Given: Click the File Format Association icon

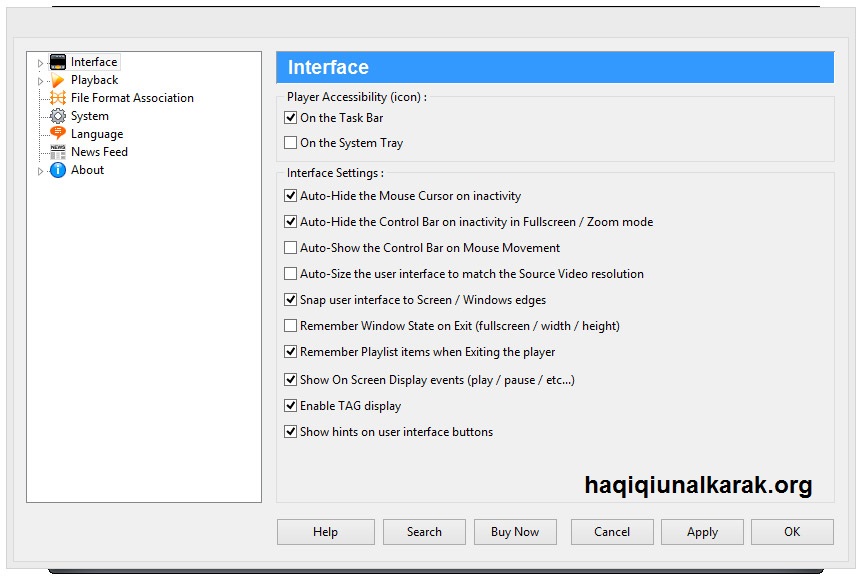Looking at the screenshot, I should 58,98.
